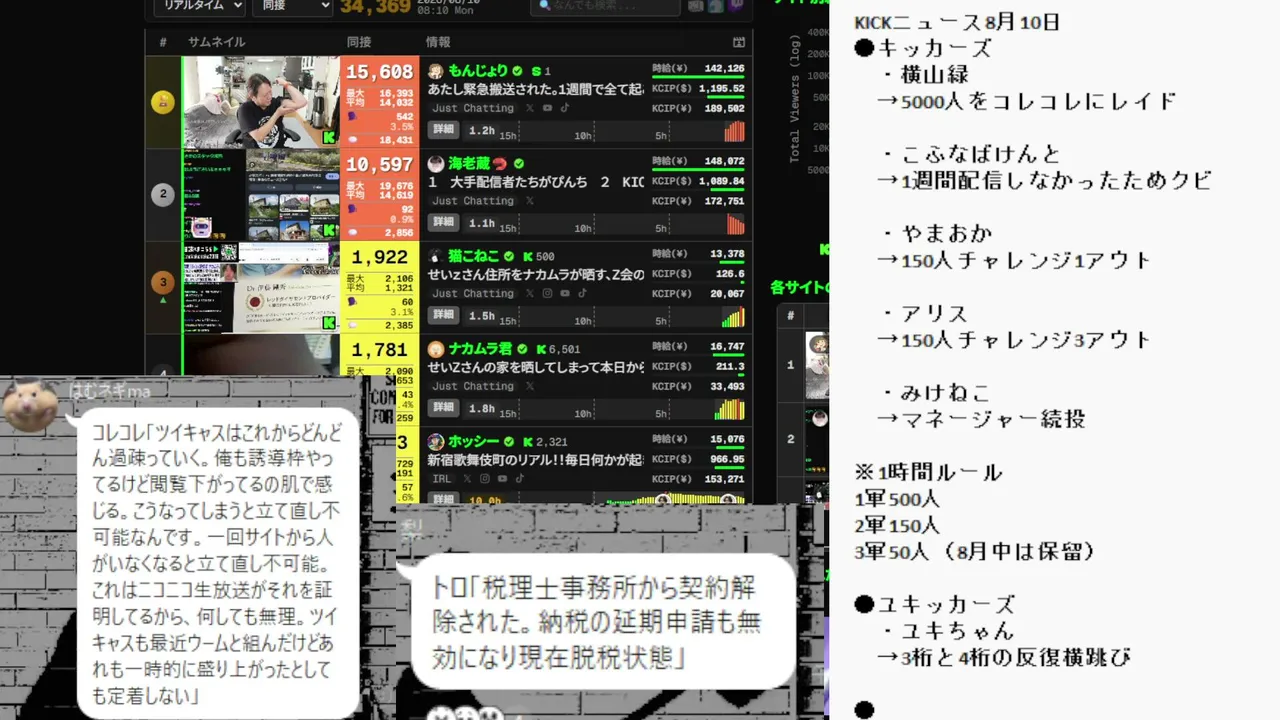Image resolution: width=1280 pixels, height=720 pixels.
Task: Open the YouTube icon in もんじょり's row
Action: [x=547, y=108]
